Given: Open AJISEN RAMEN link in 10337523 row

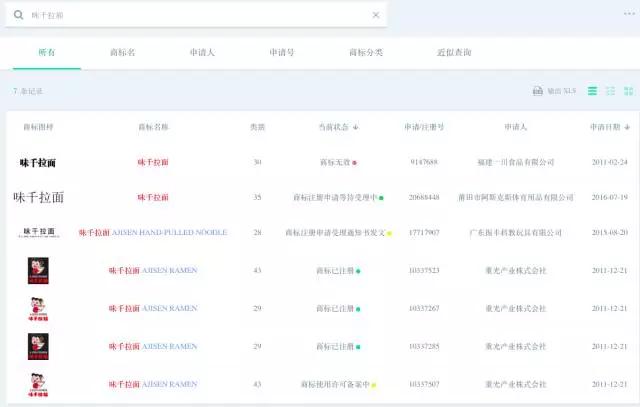Looking at the screenshot, I should (153, 270).
